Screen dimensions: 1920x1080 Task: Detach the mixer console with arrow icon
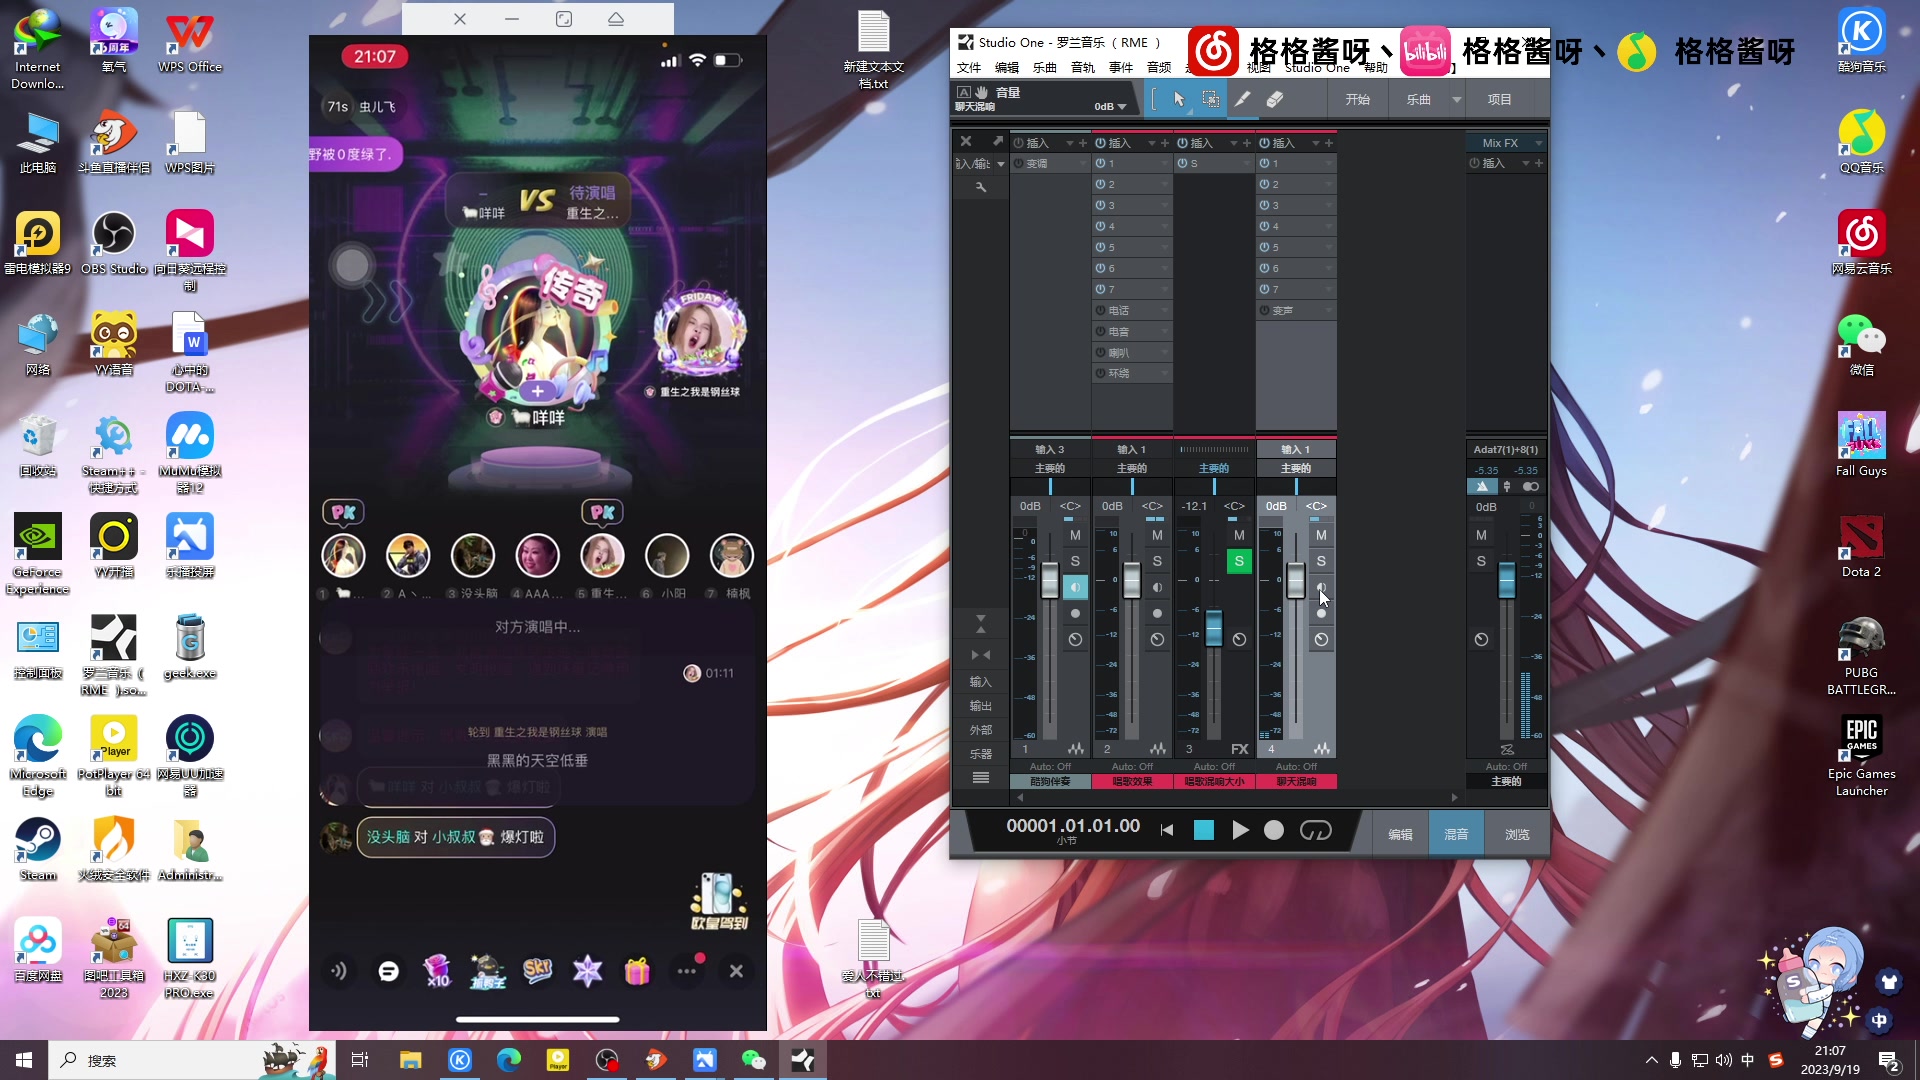coord(997,141)
